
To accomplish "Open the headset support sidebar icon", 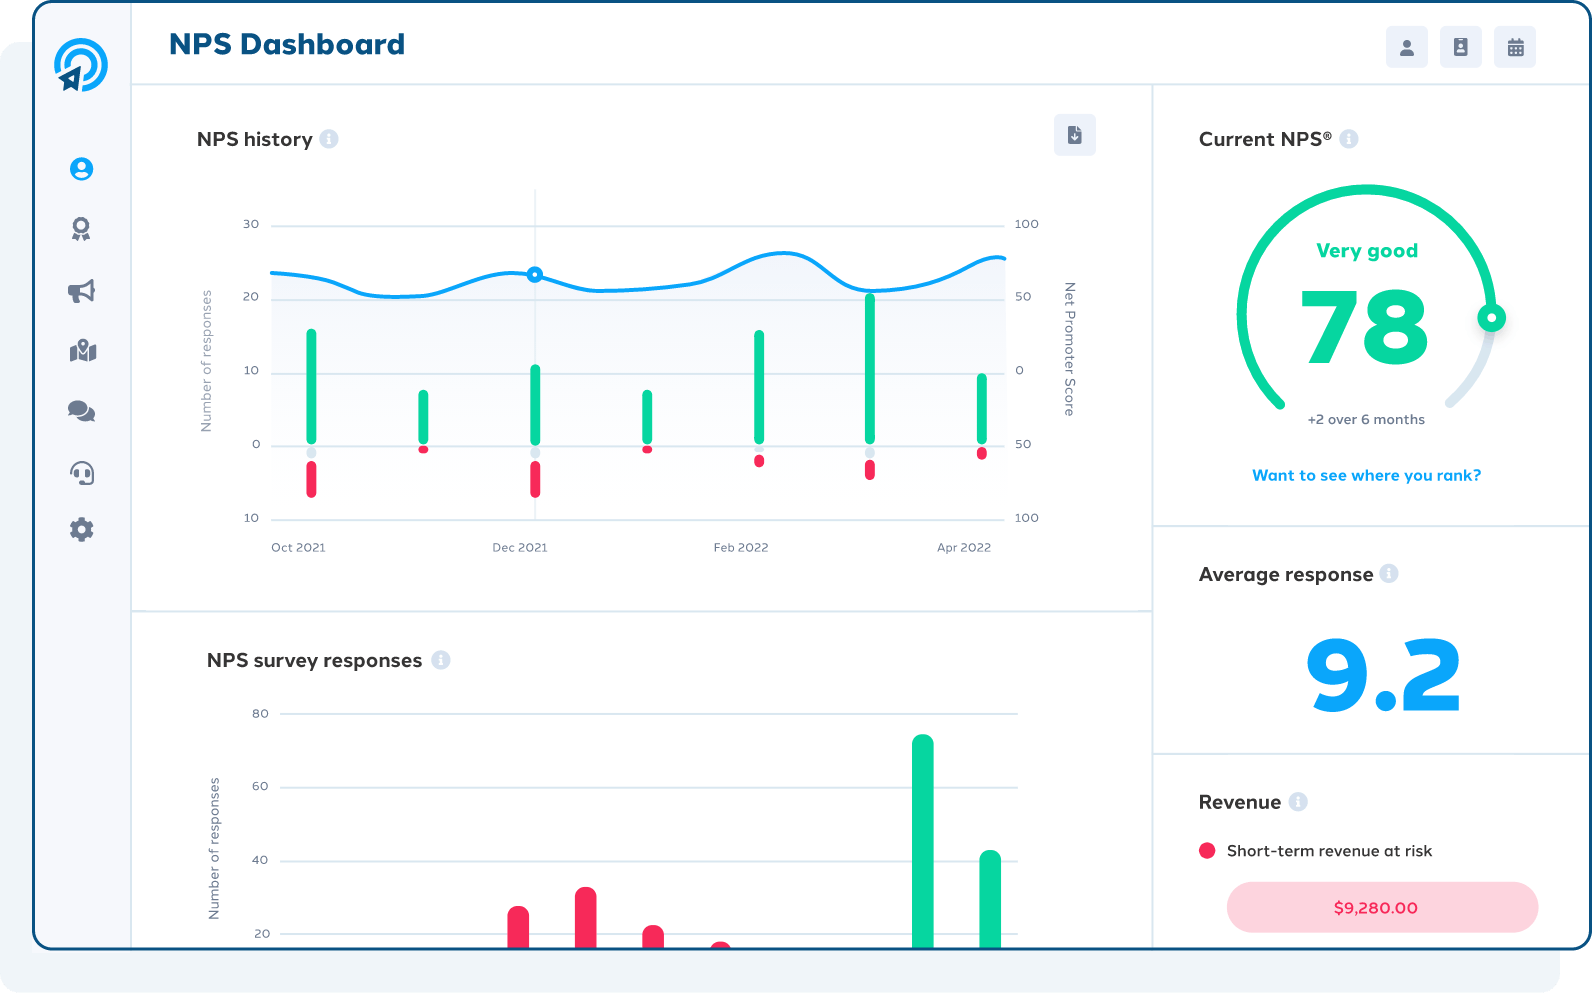I will coord(82,472).
